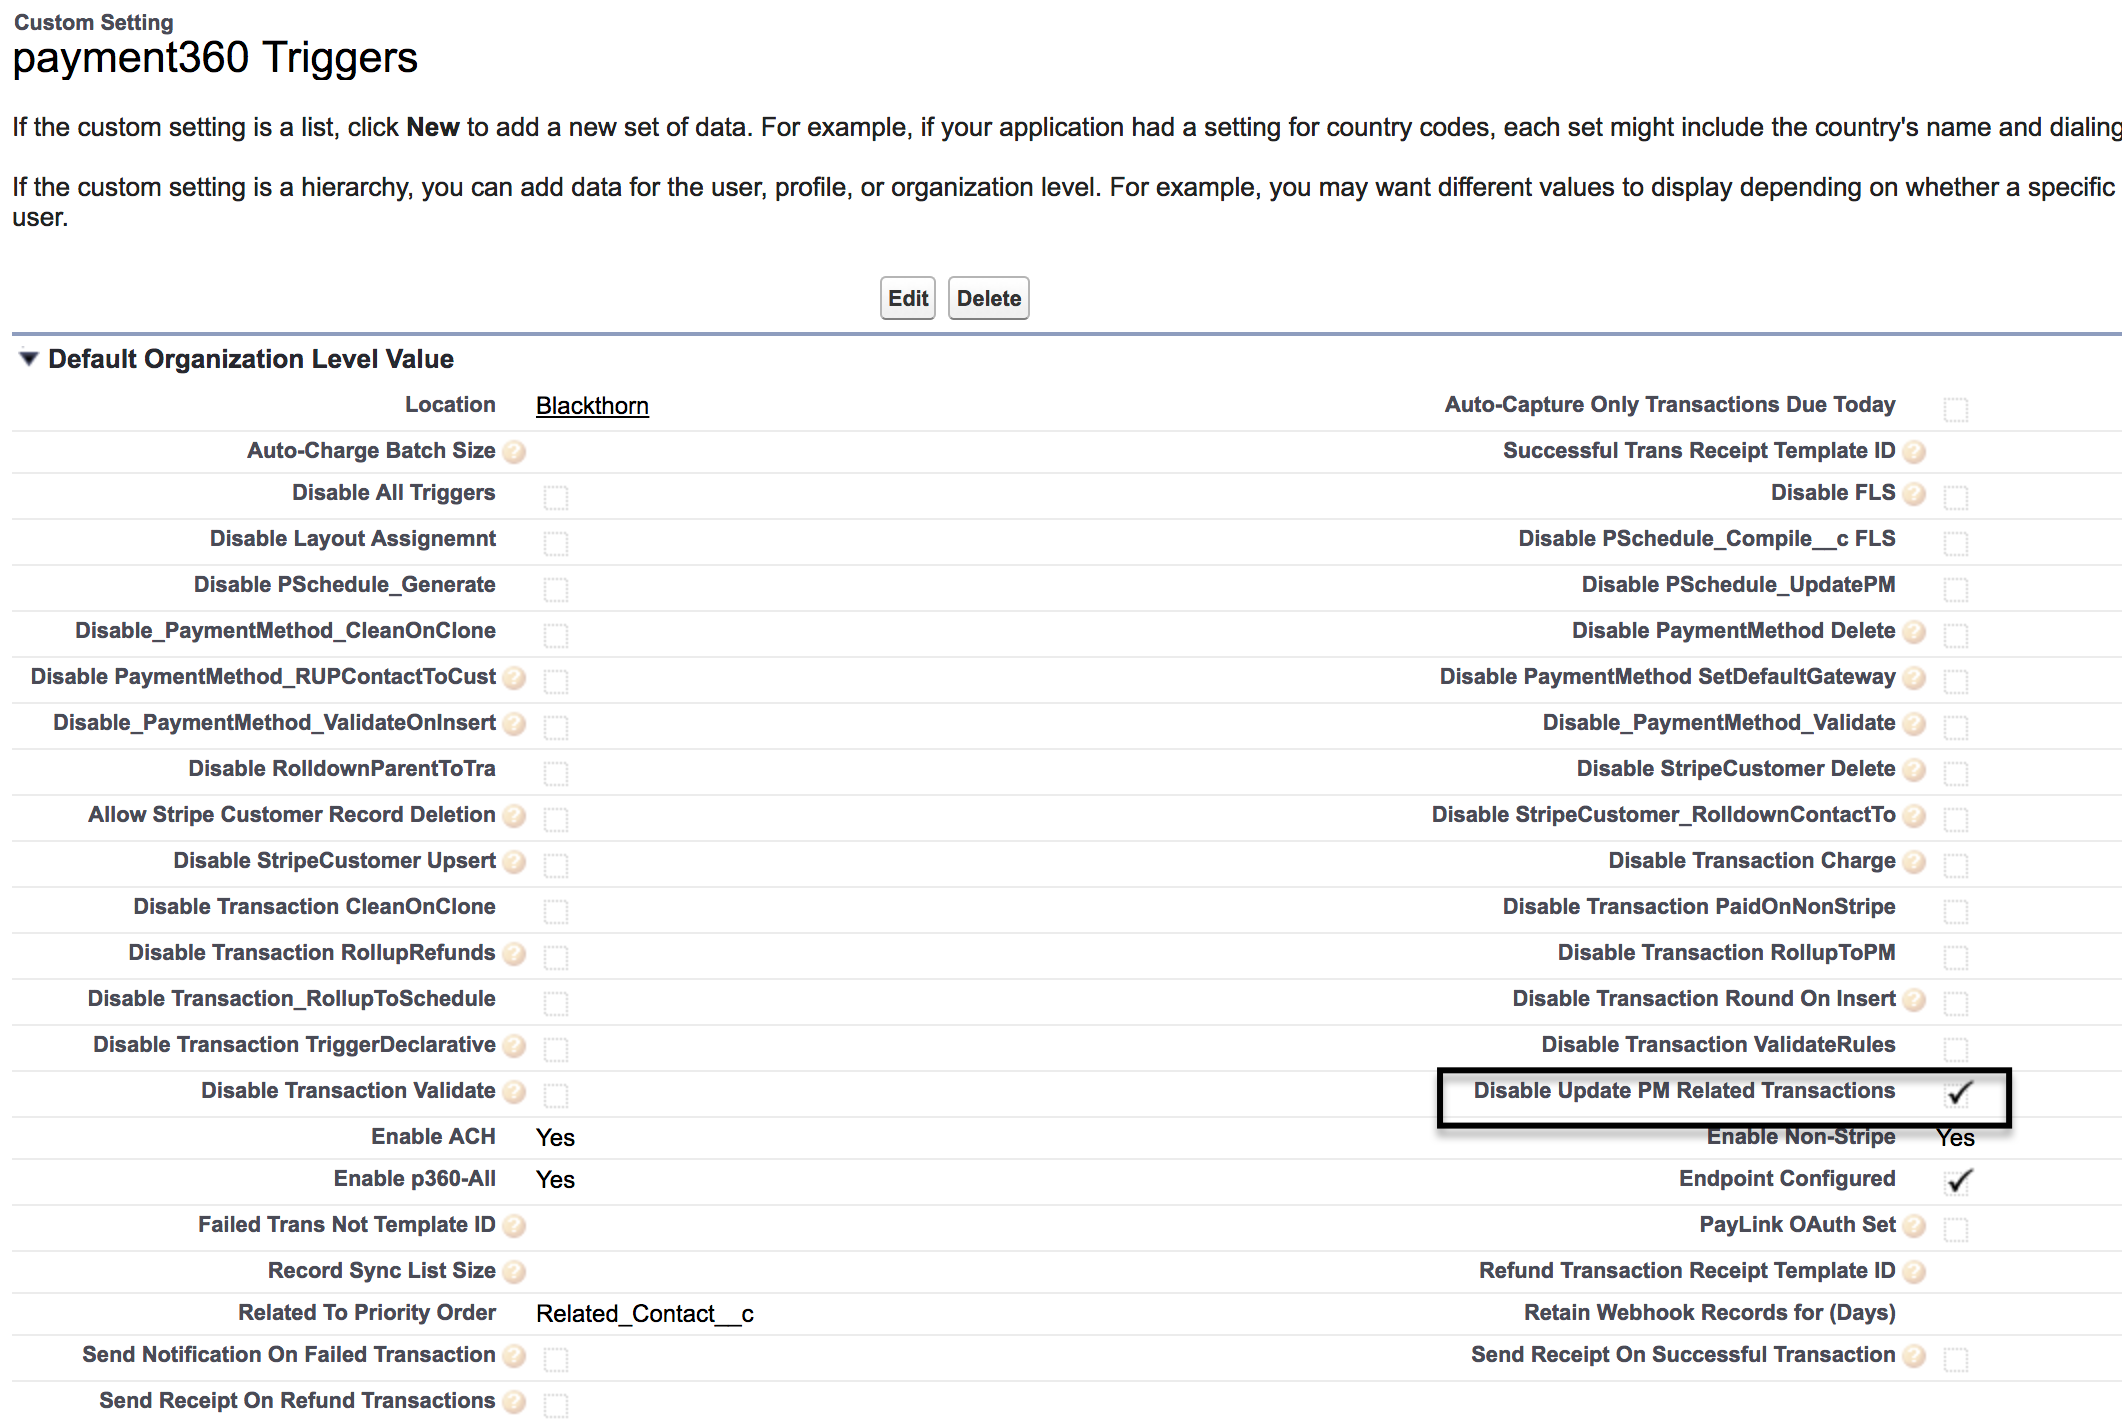Toggle the Disable All Triggers checkbox

point(556,497)
